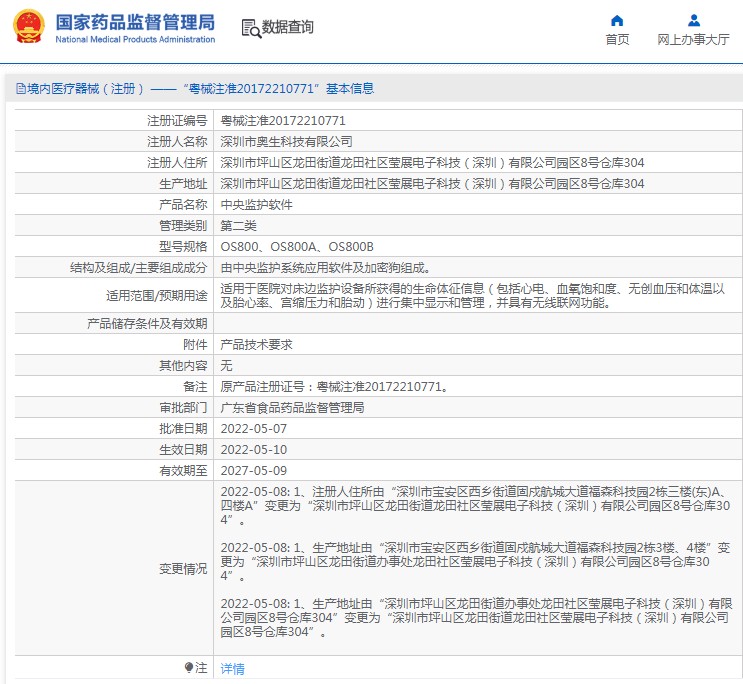Click the 变更情况 label
Viewport: 743px width, 684px height.
[183, 568]
